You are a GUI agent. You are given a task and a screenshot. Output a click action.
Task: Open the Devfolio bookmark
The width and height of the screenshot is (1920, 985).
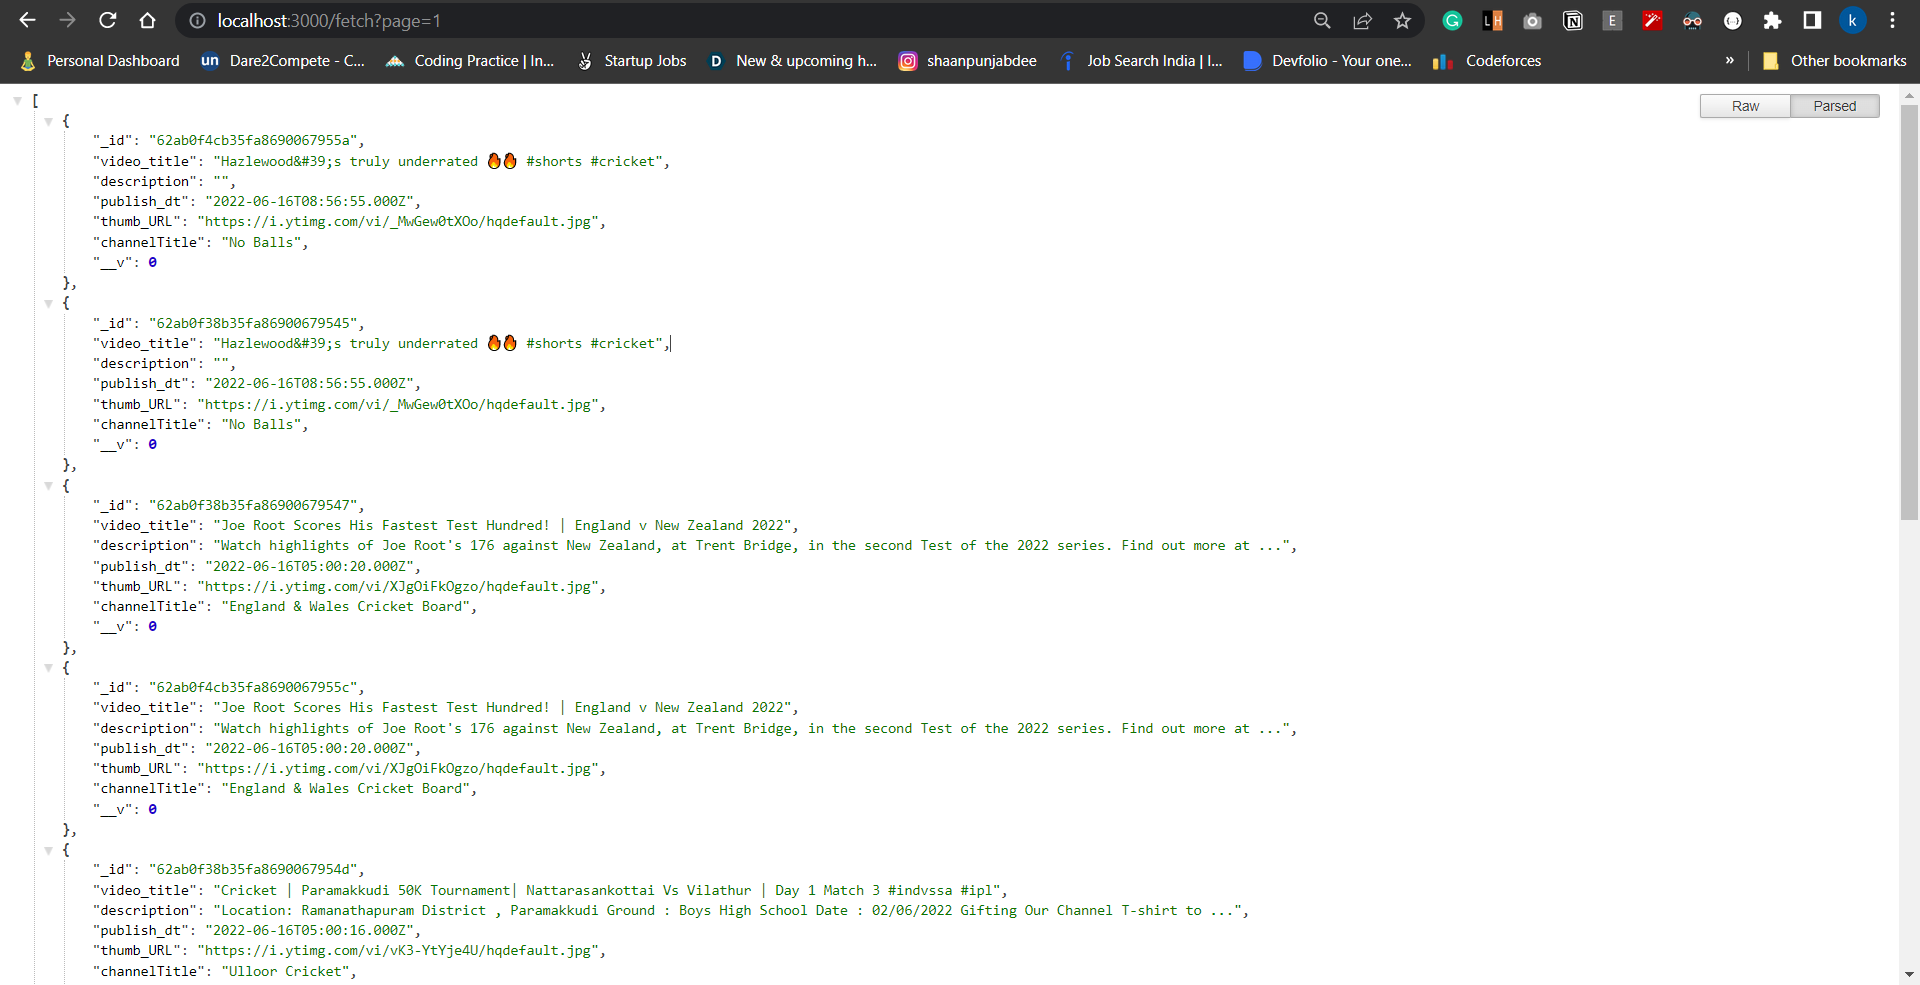pos(1328,61)
